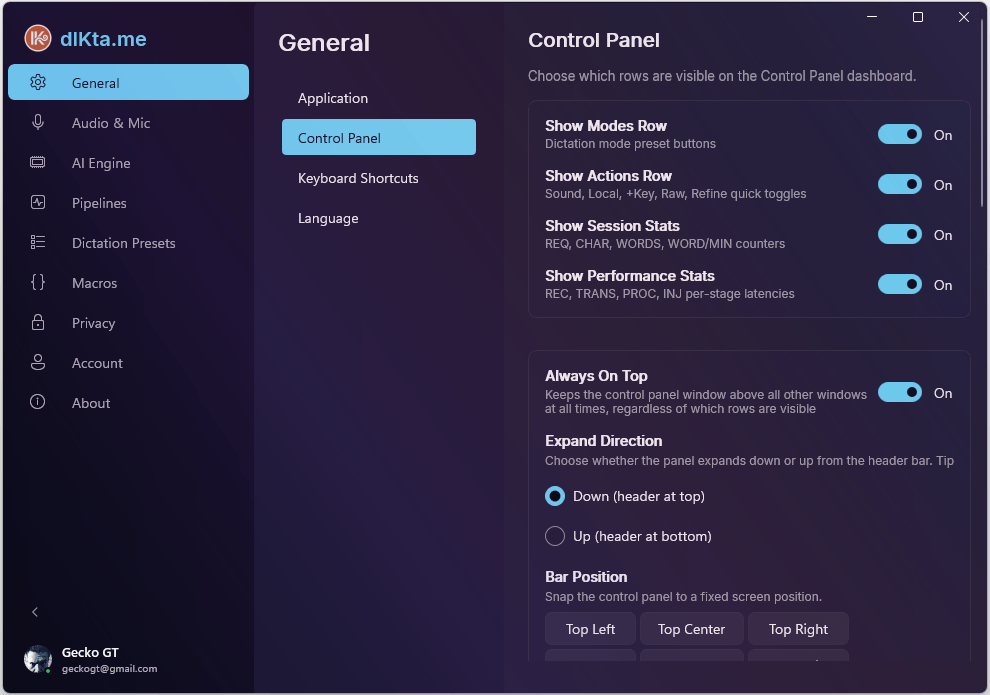
Task: Open the Application settings sub-tab
Action: click(379, 98)
